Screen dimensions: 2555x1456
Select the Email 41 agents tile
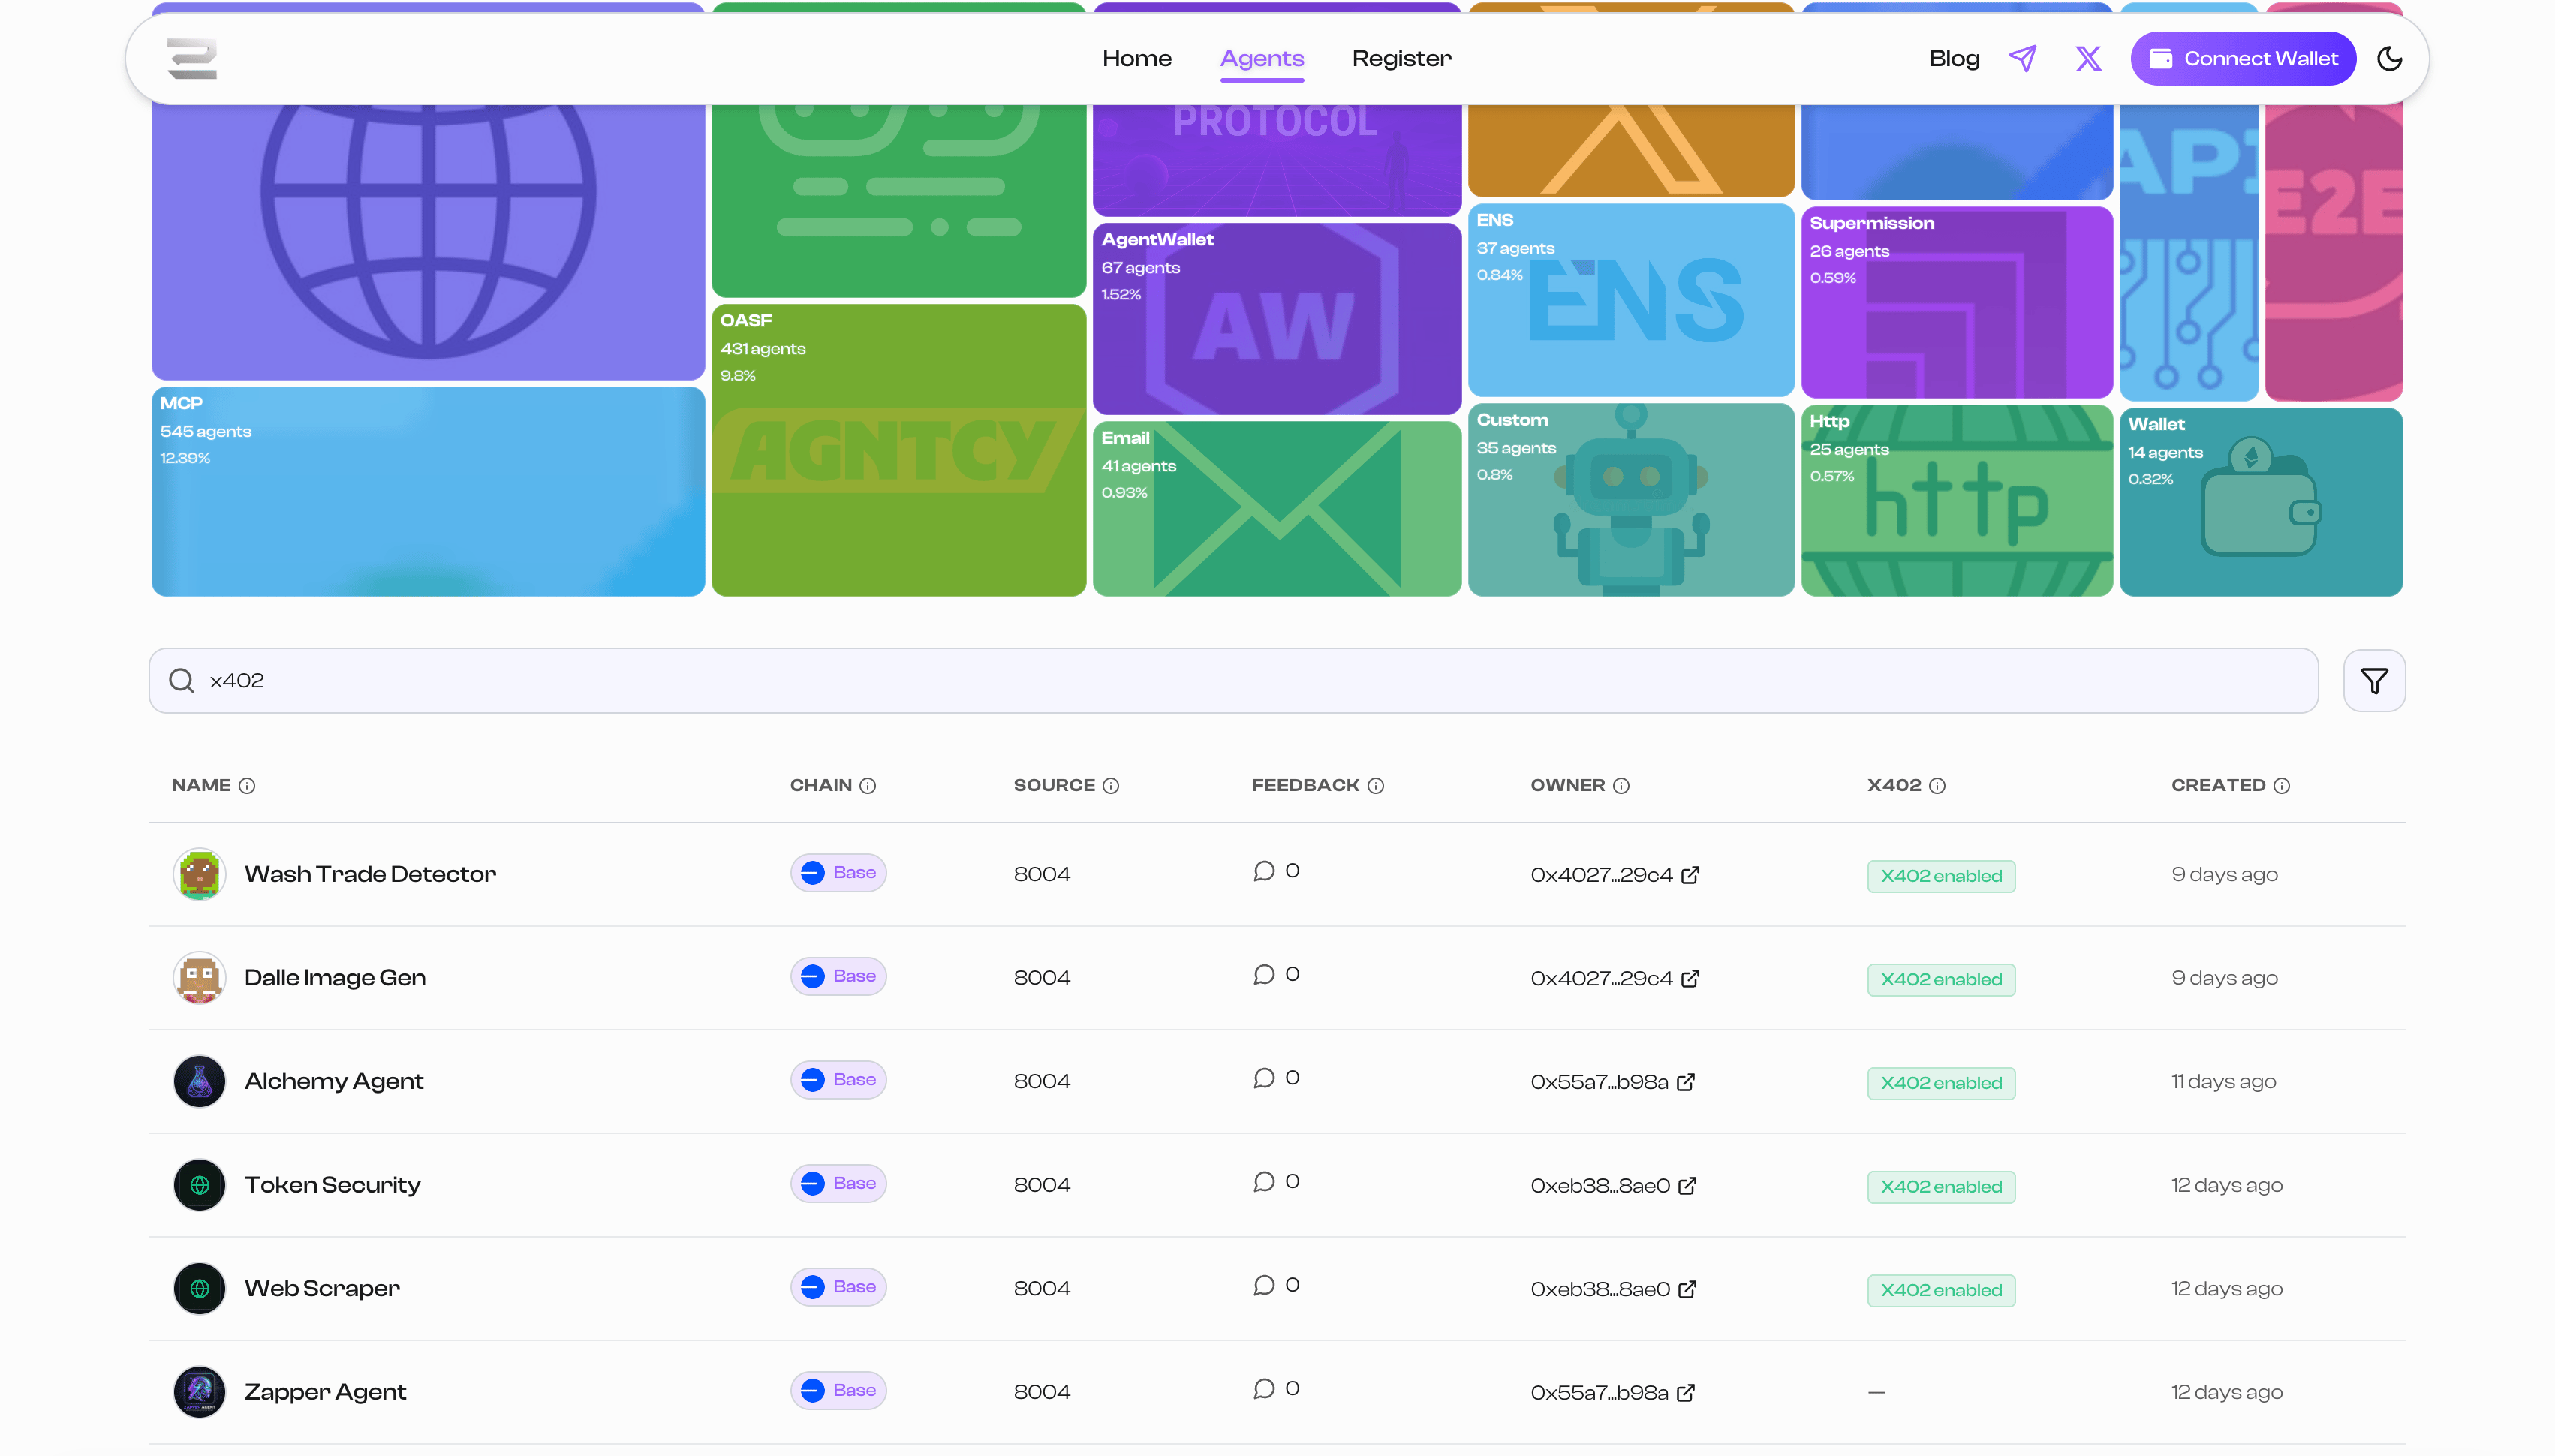click(1277, 508)
